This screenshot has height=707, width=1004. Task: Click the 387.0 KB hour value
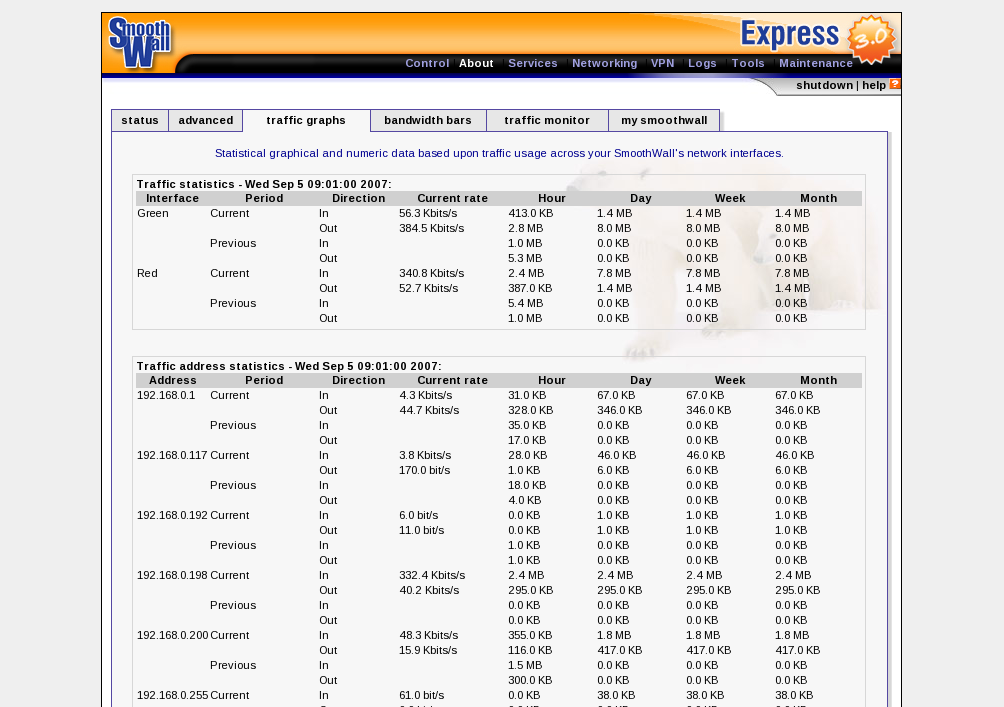click(530, 288)
